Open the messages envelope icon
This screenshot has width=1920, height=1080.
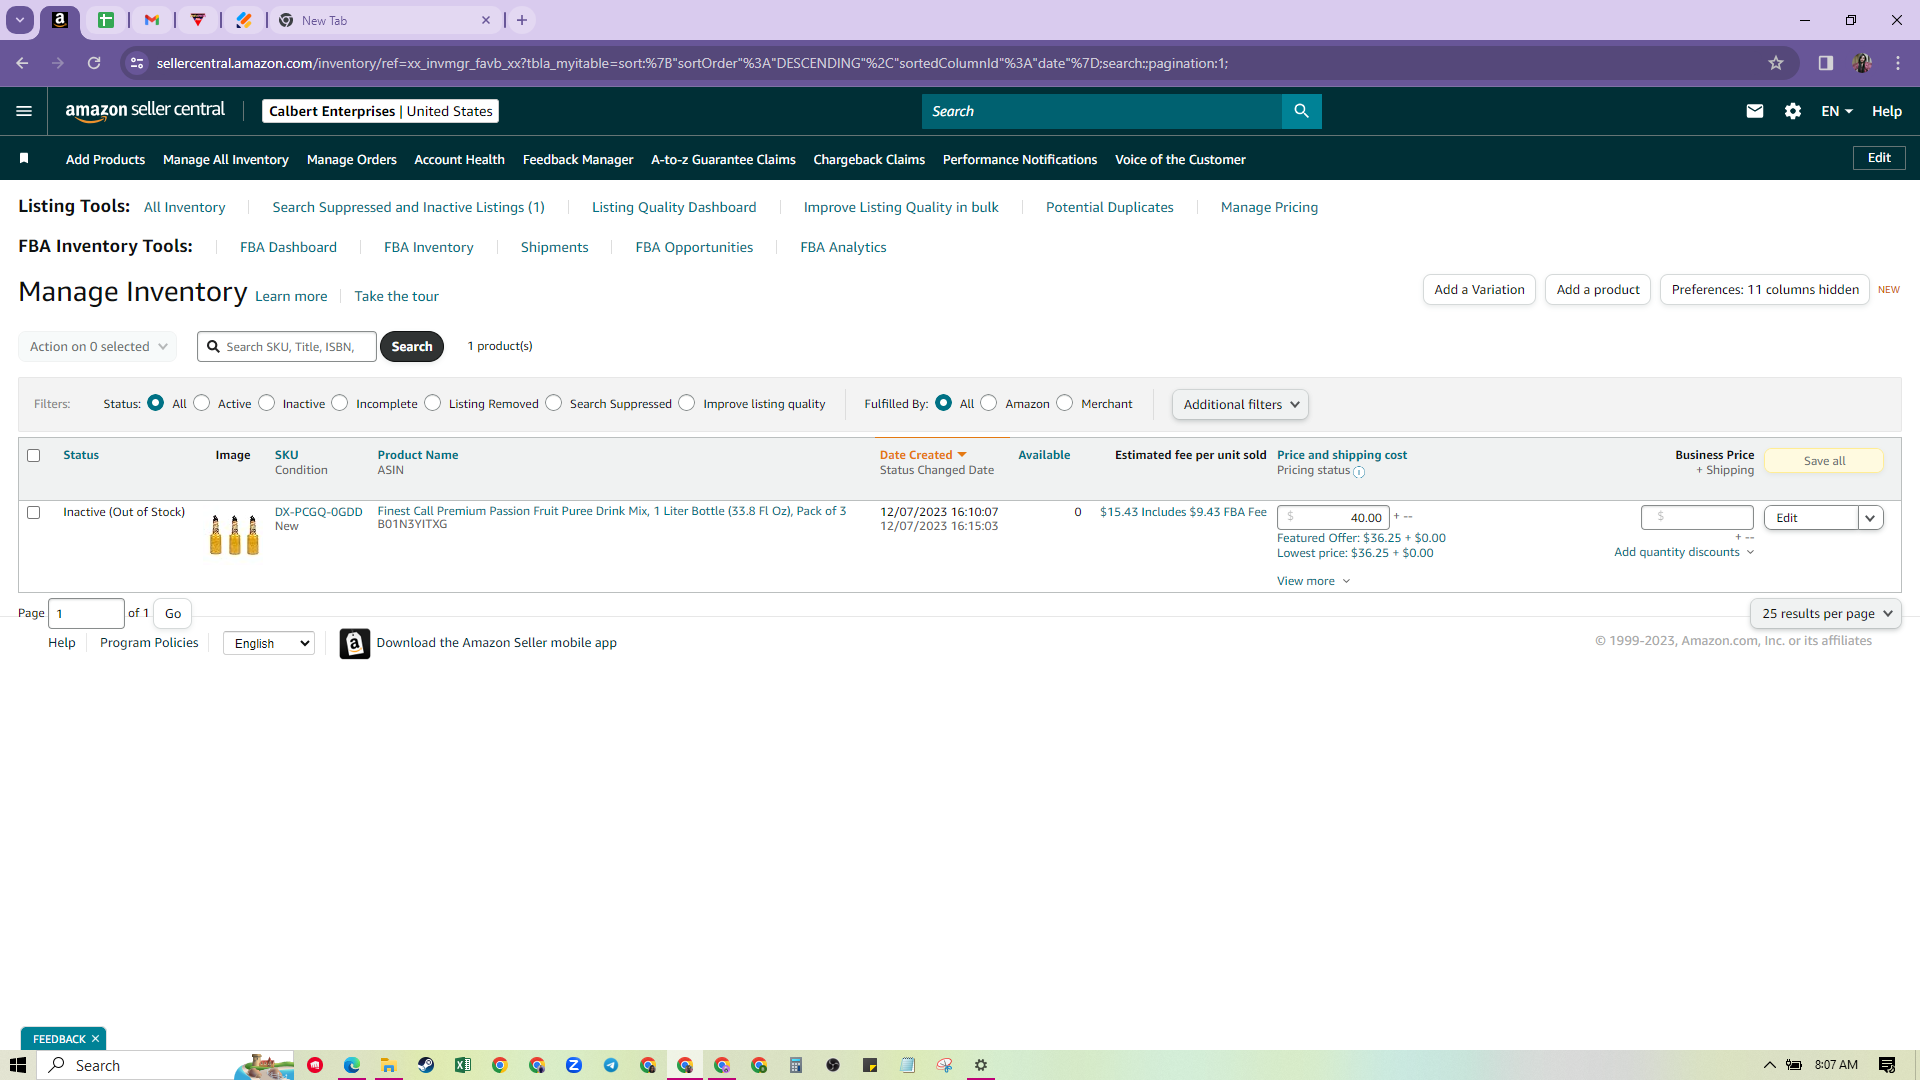click(1754, 111)
